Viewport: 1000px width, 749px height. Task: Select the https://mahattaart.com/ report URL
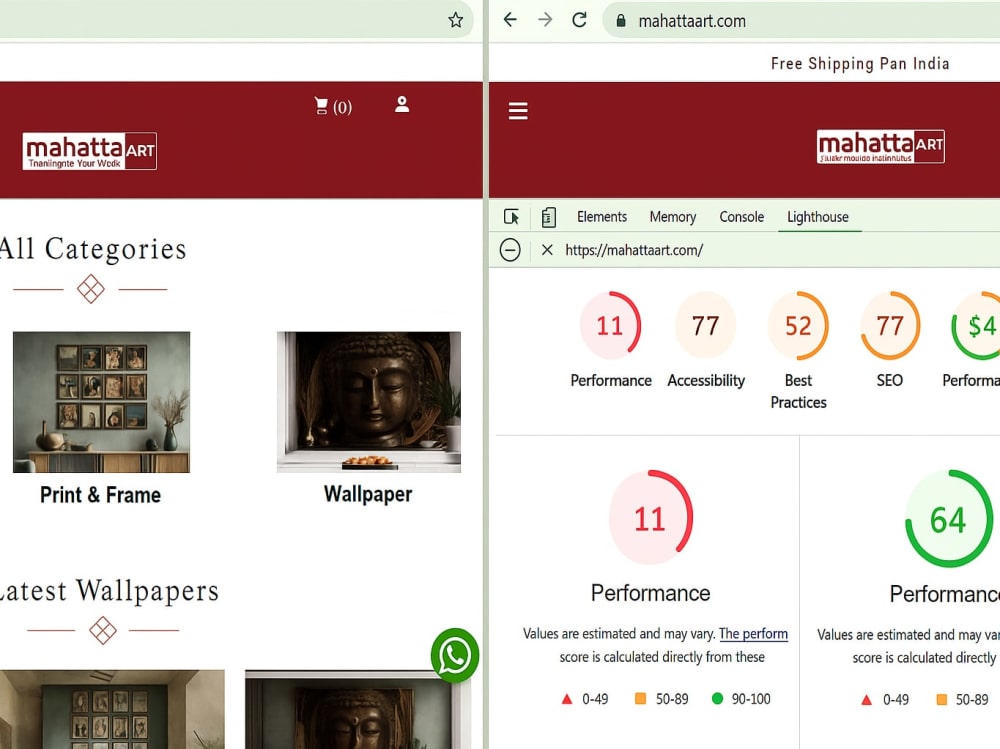(634, 250)
